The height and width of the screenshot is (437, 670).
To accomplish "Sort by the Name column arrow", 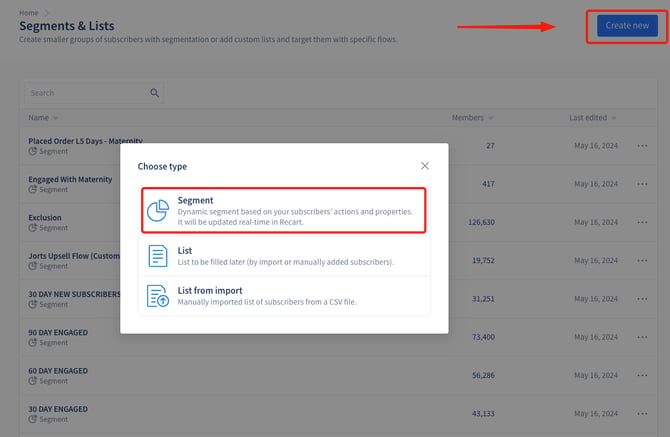I will tap(56, 118).
